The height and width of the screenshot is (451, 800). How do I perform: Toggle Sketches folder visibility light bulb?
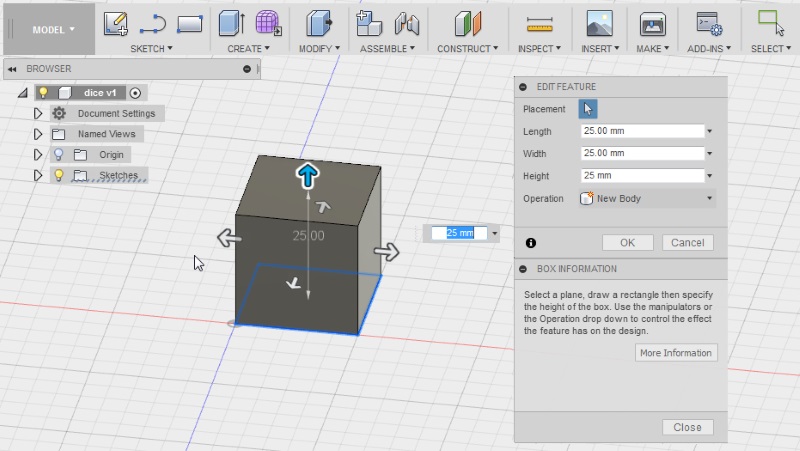tap(59, 175)
